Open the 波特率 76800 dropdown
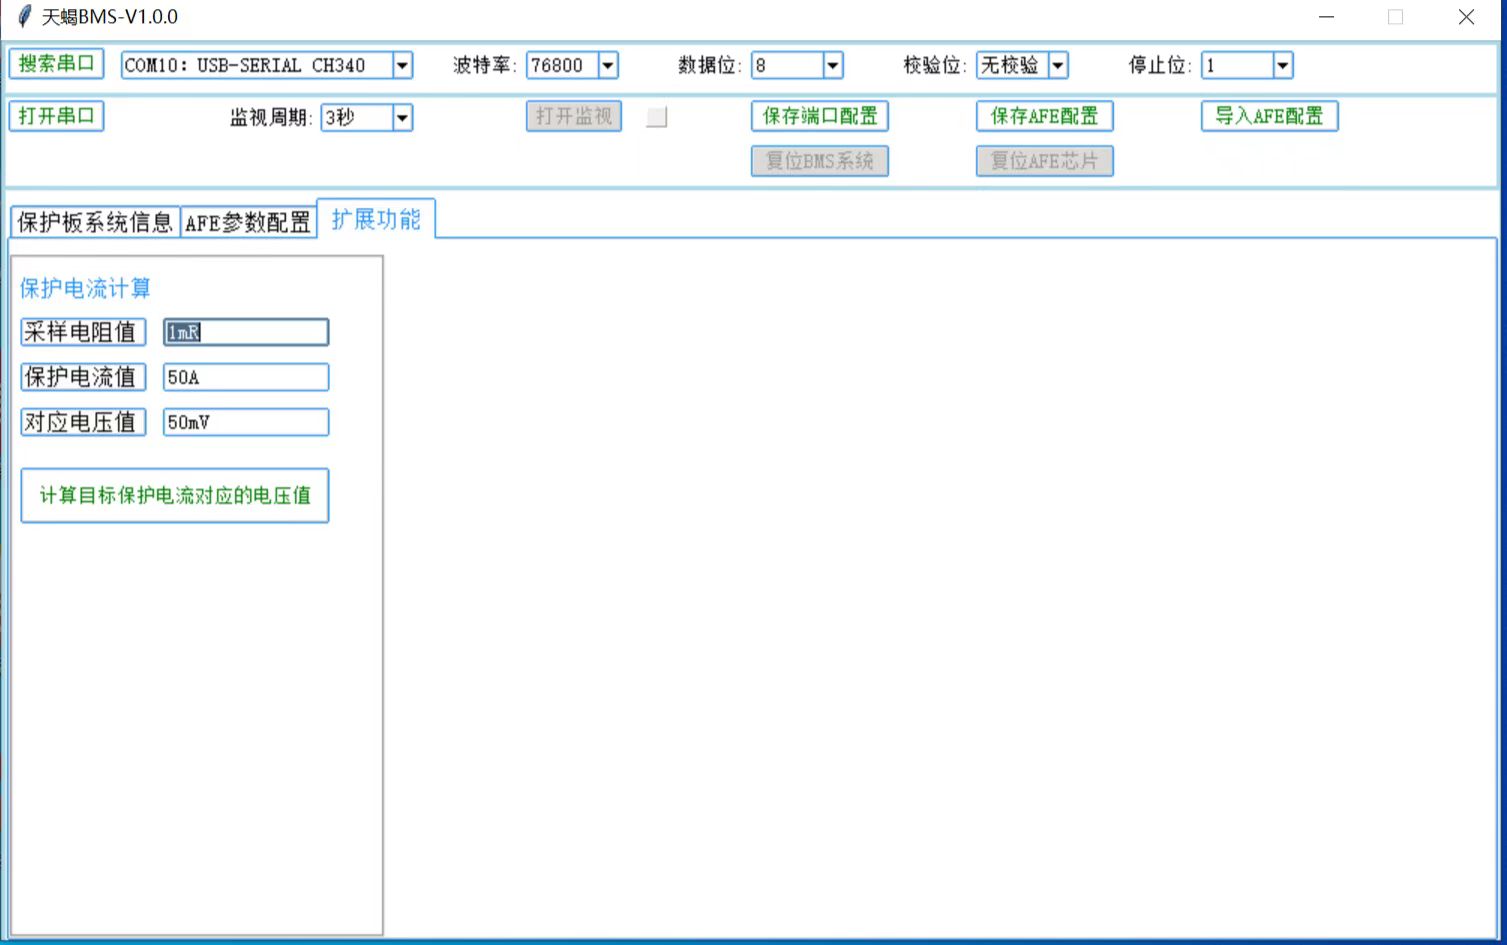This screenshot has height=945, width=1507. coord(607,66)
